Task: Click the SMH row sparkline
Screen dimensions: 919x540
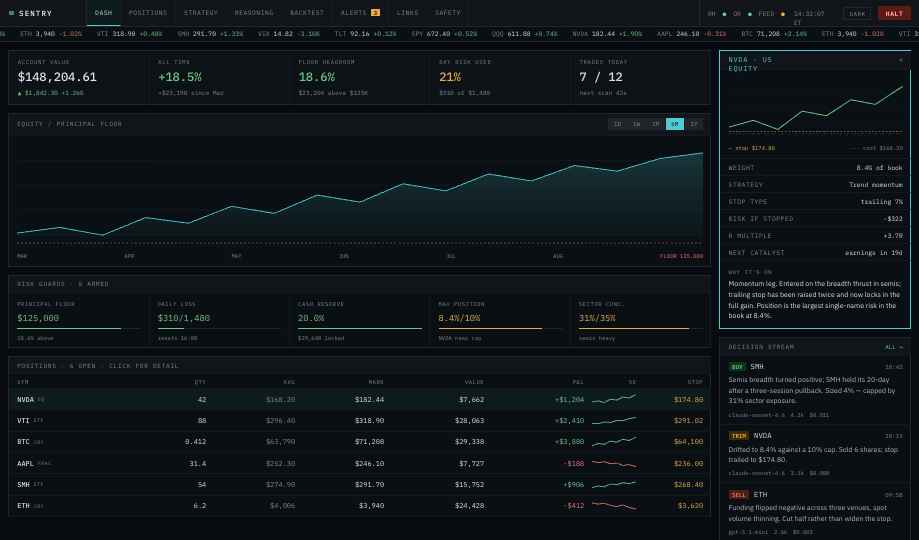Action: 614,485
